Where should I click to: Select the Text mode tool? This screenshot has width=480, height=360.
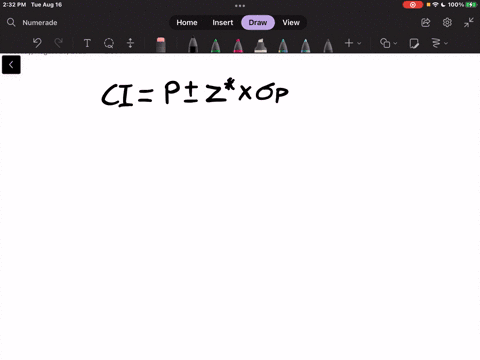87,43
